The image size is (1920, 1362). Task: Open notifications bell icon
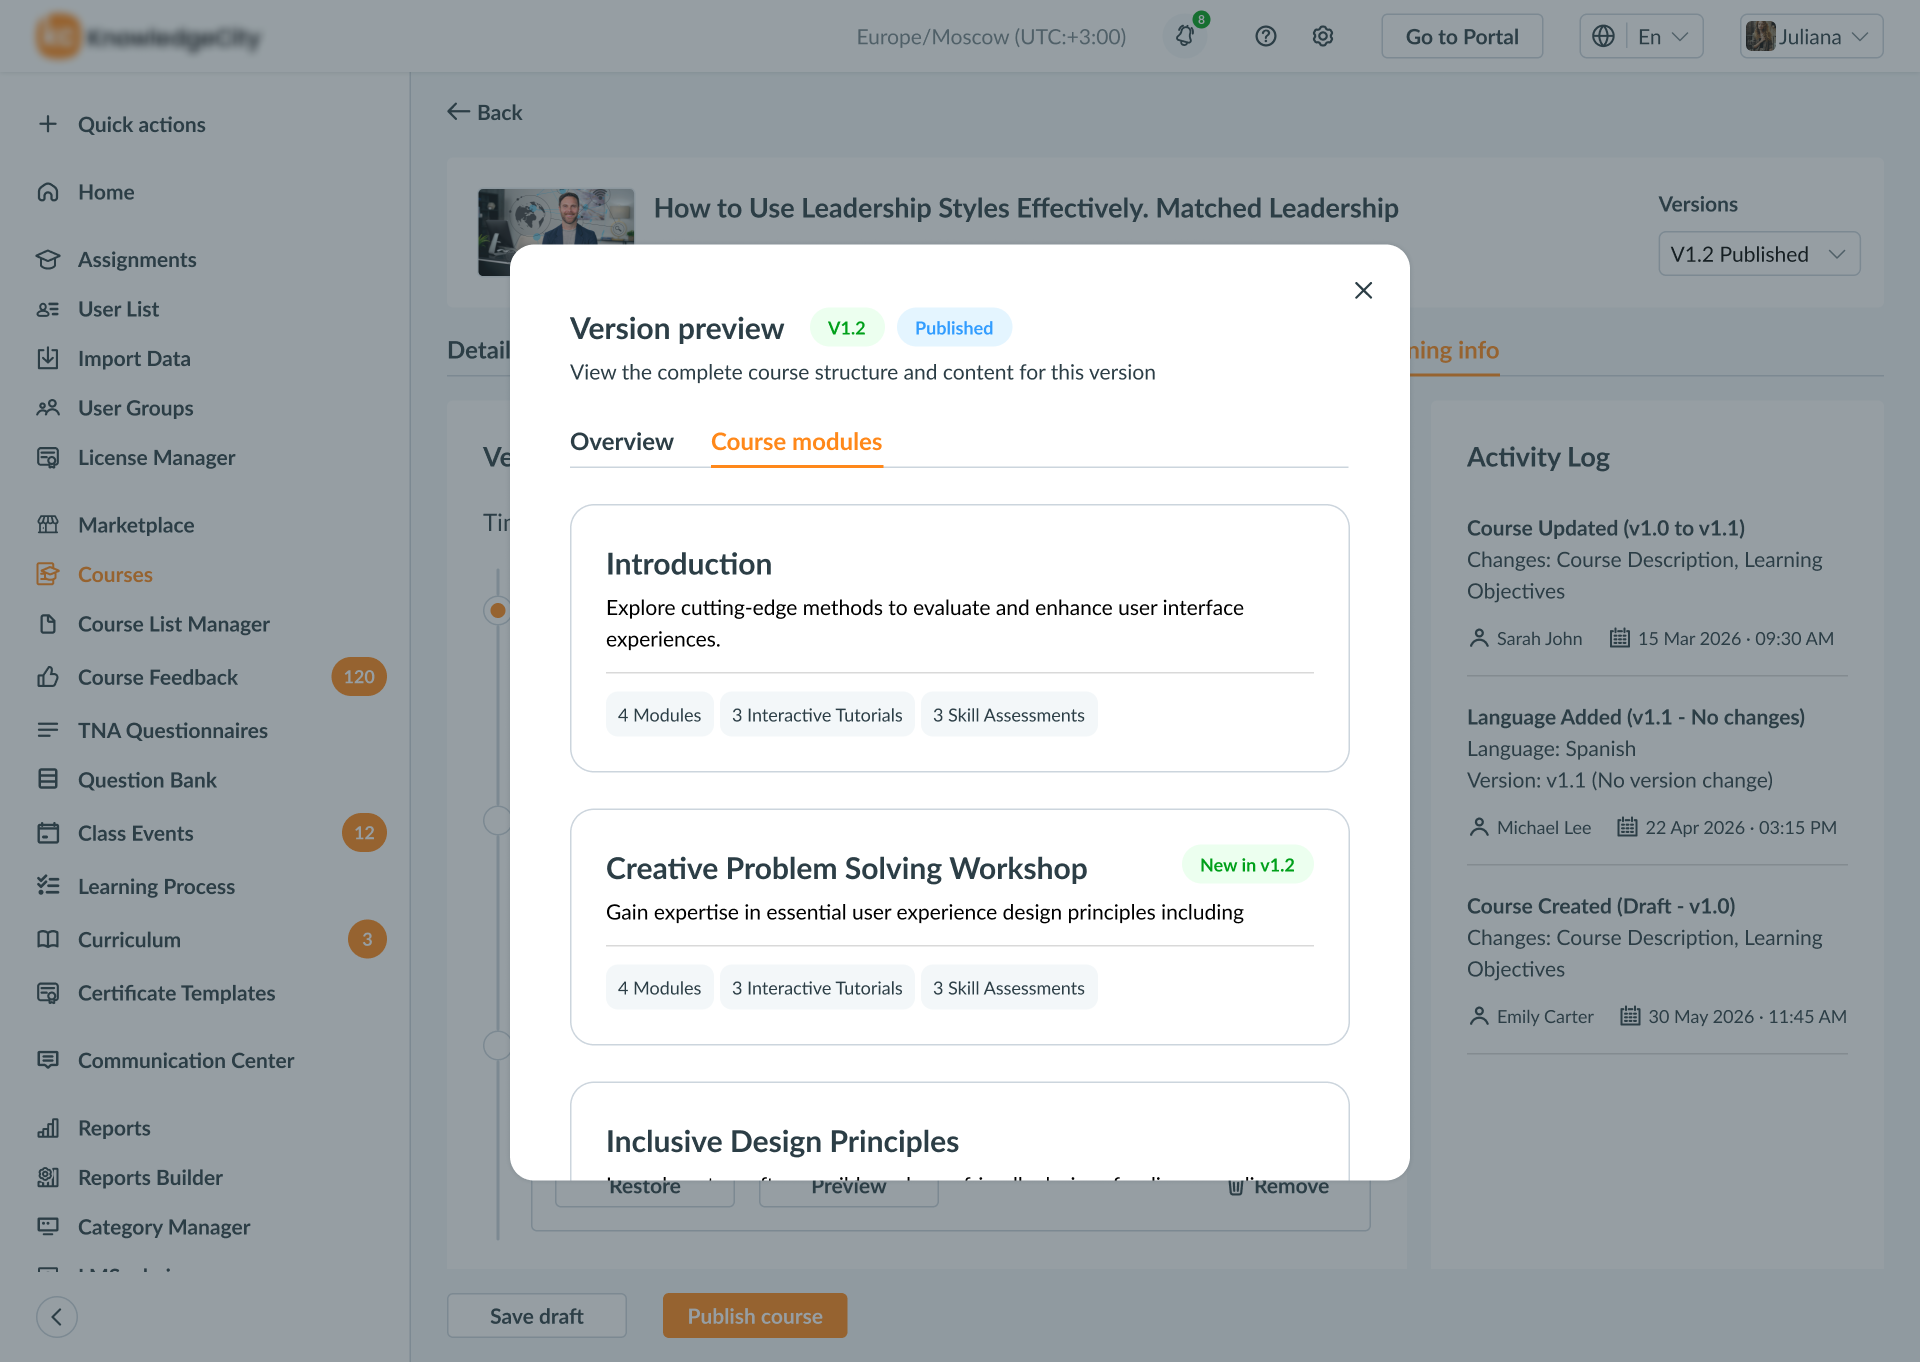coord(1185,36)
